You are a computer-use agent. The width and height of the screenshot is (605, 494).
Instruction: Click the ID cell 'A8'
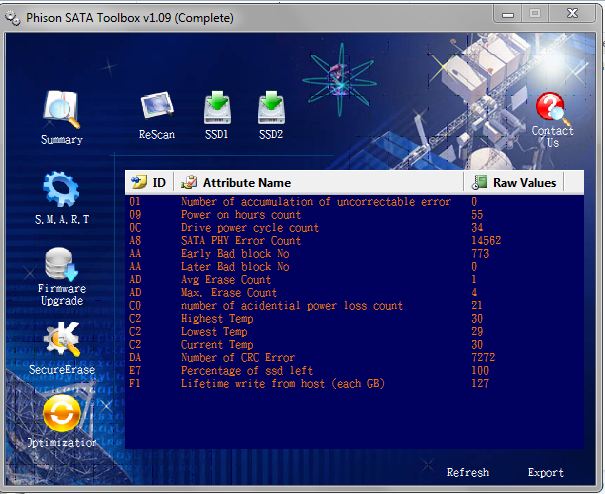[x=135, y=241]
